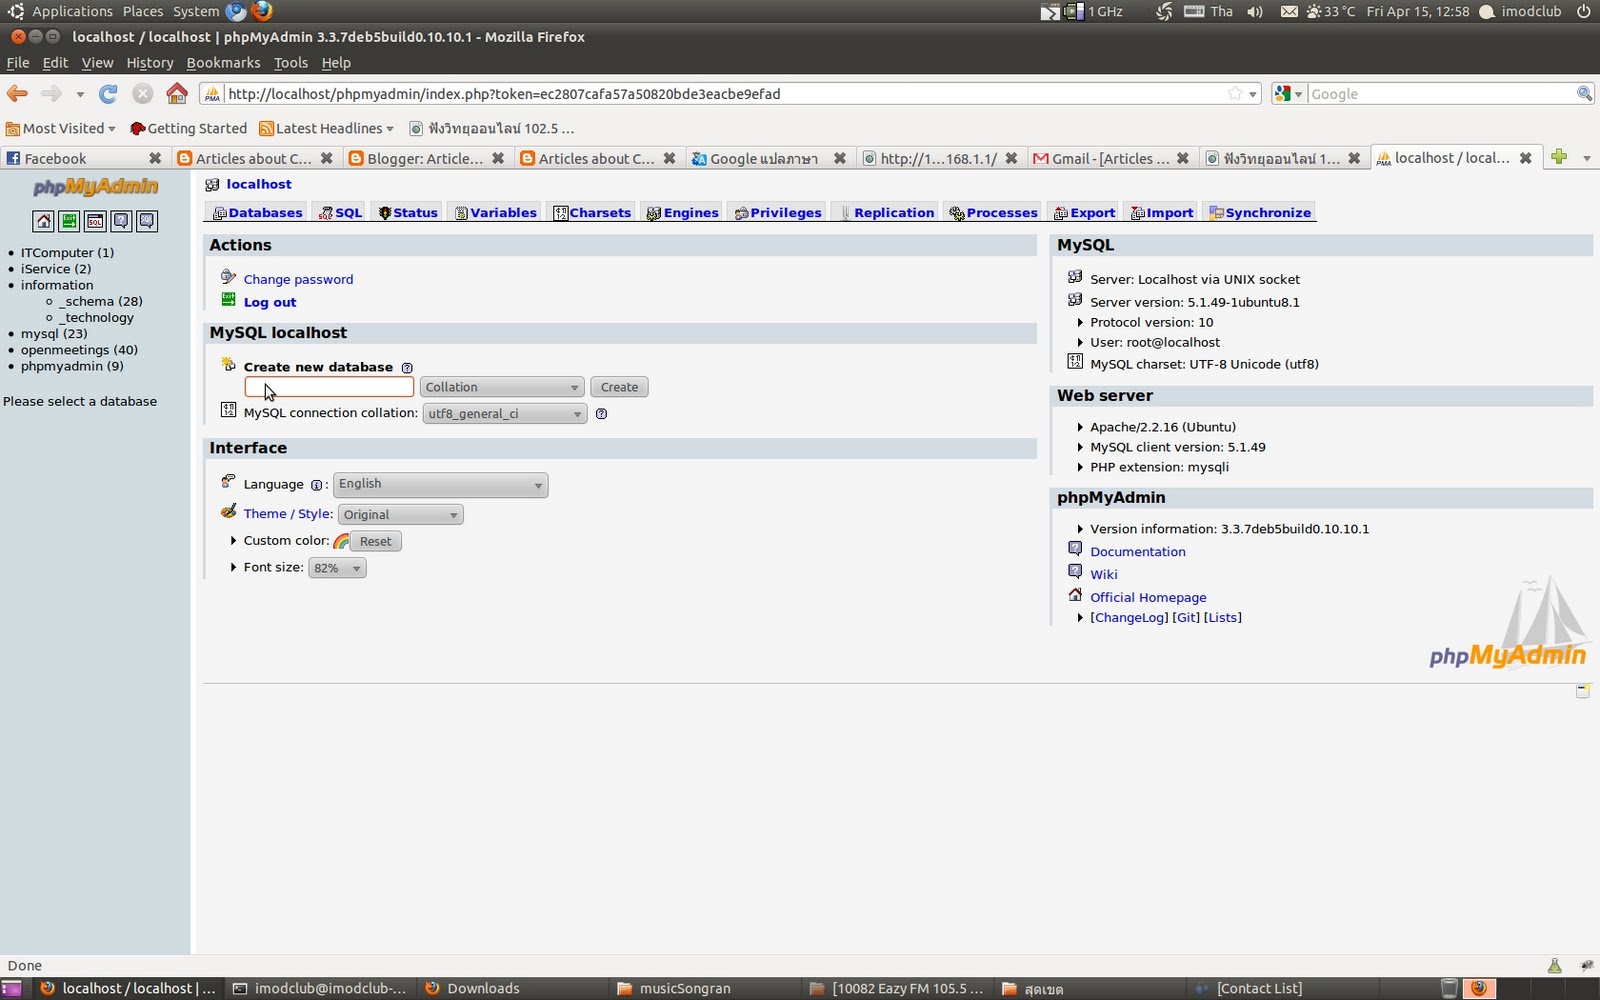Open a new browser tab with plus icon

tap(1558, 157)
